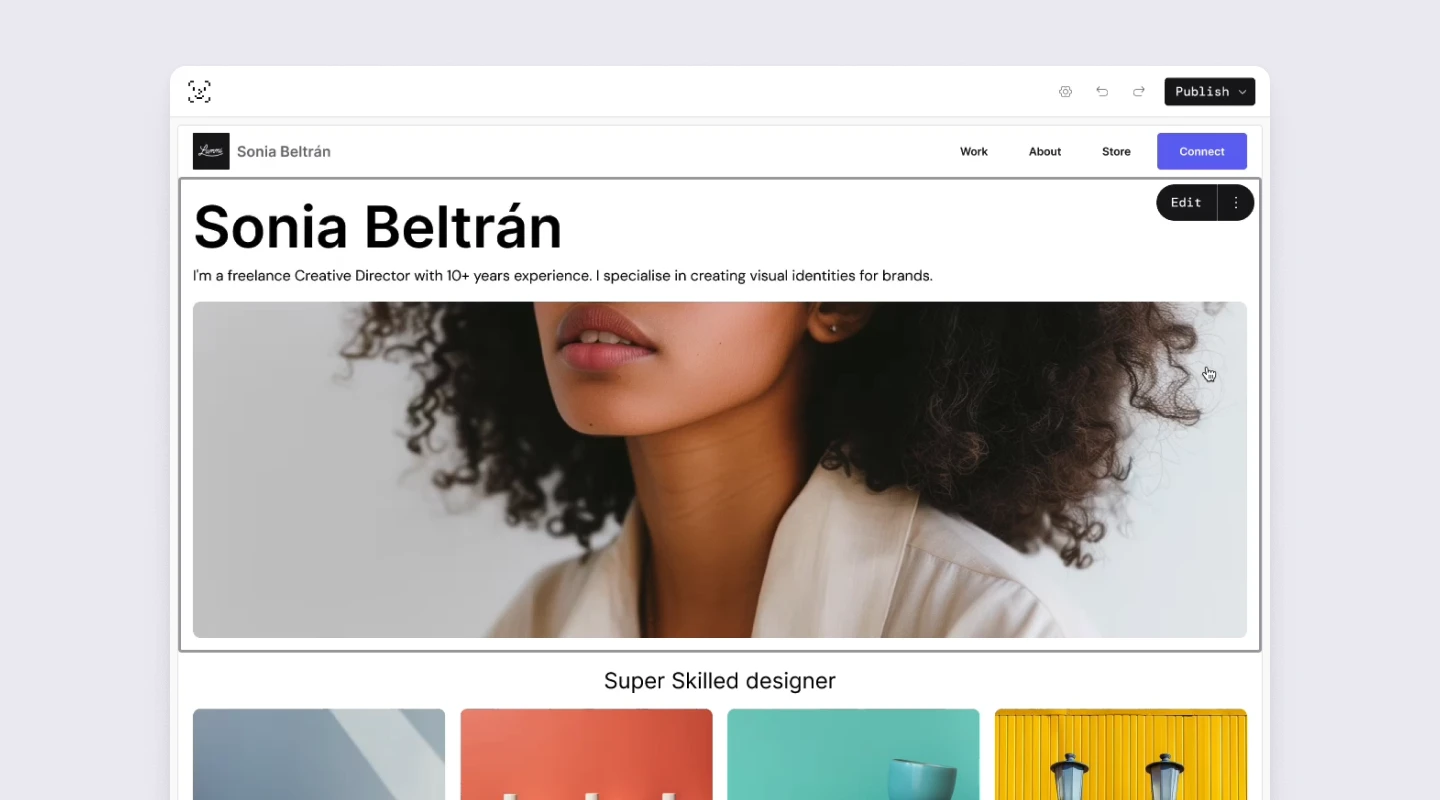The height and width of the screenshot is (800, 1440).
Task: Open the yellow wall lamps thumbnail
Action: pos(1121,754)
